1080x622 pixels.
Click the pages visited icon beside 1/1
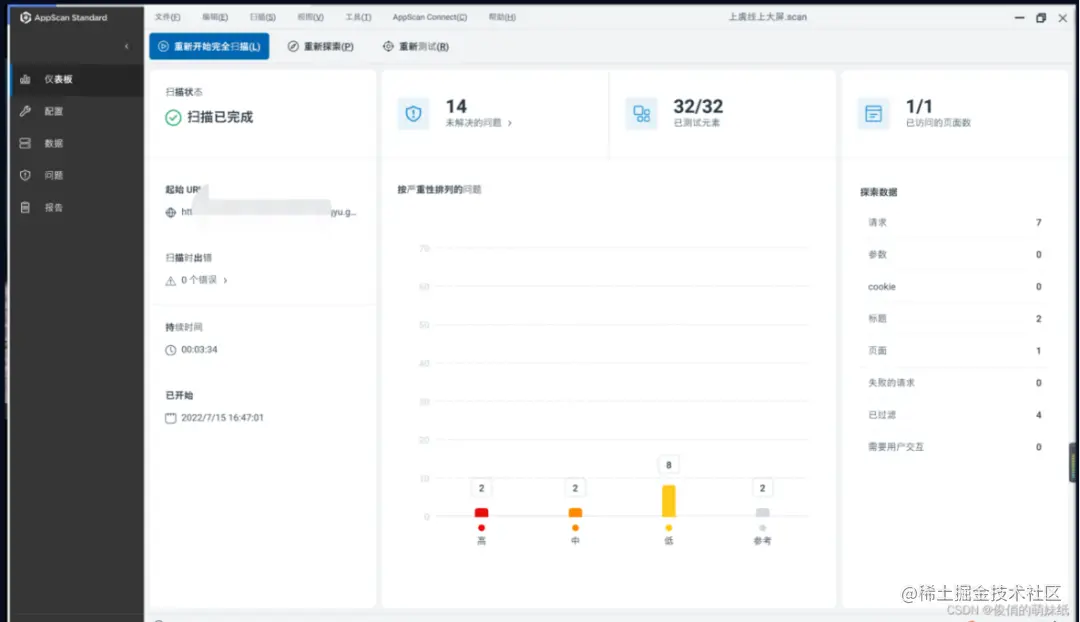click(x=873, y=114)
